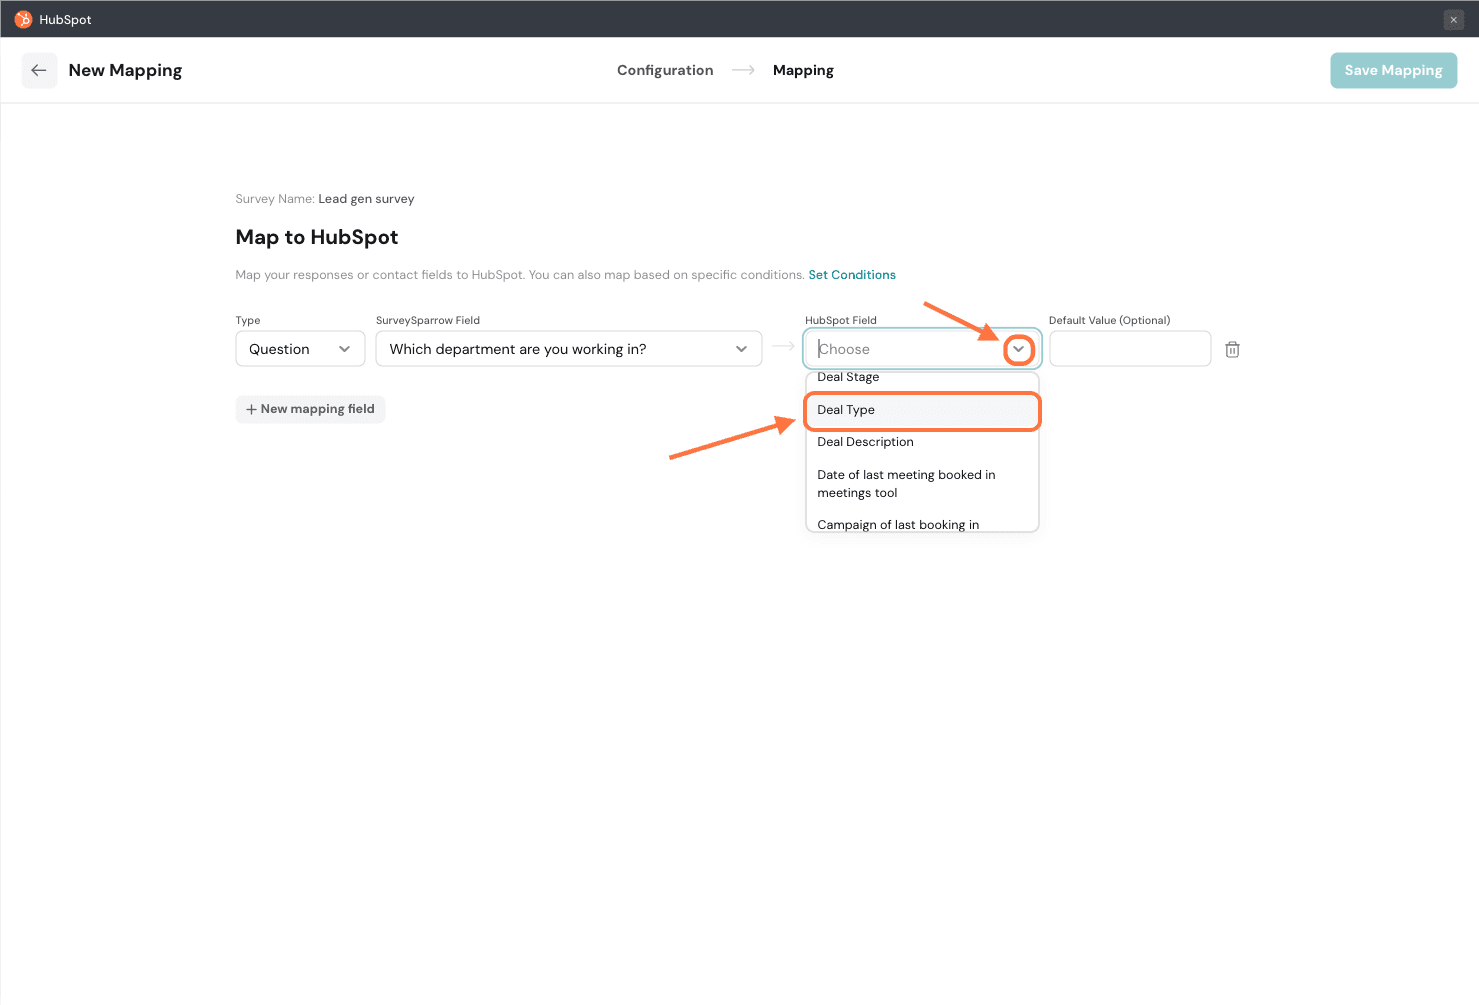
Task: Click into the HubSpot Field search box
Action: point(905,349)
